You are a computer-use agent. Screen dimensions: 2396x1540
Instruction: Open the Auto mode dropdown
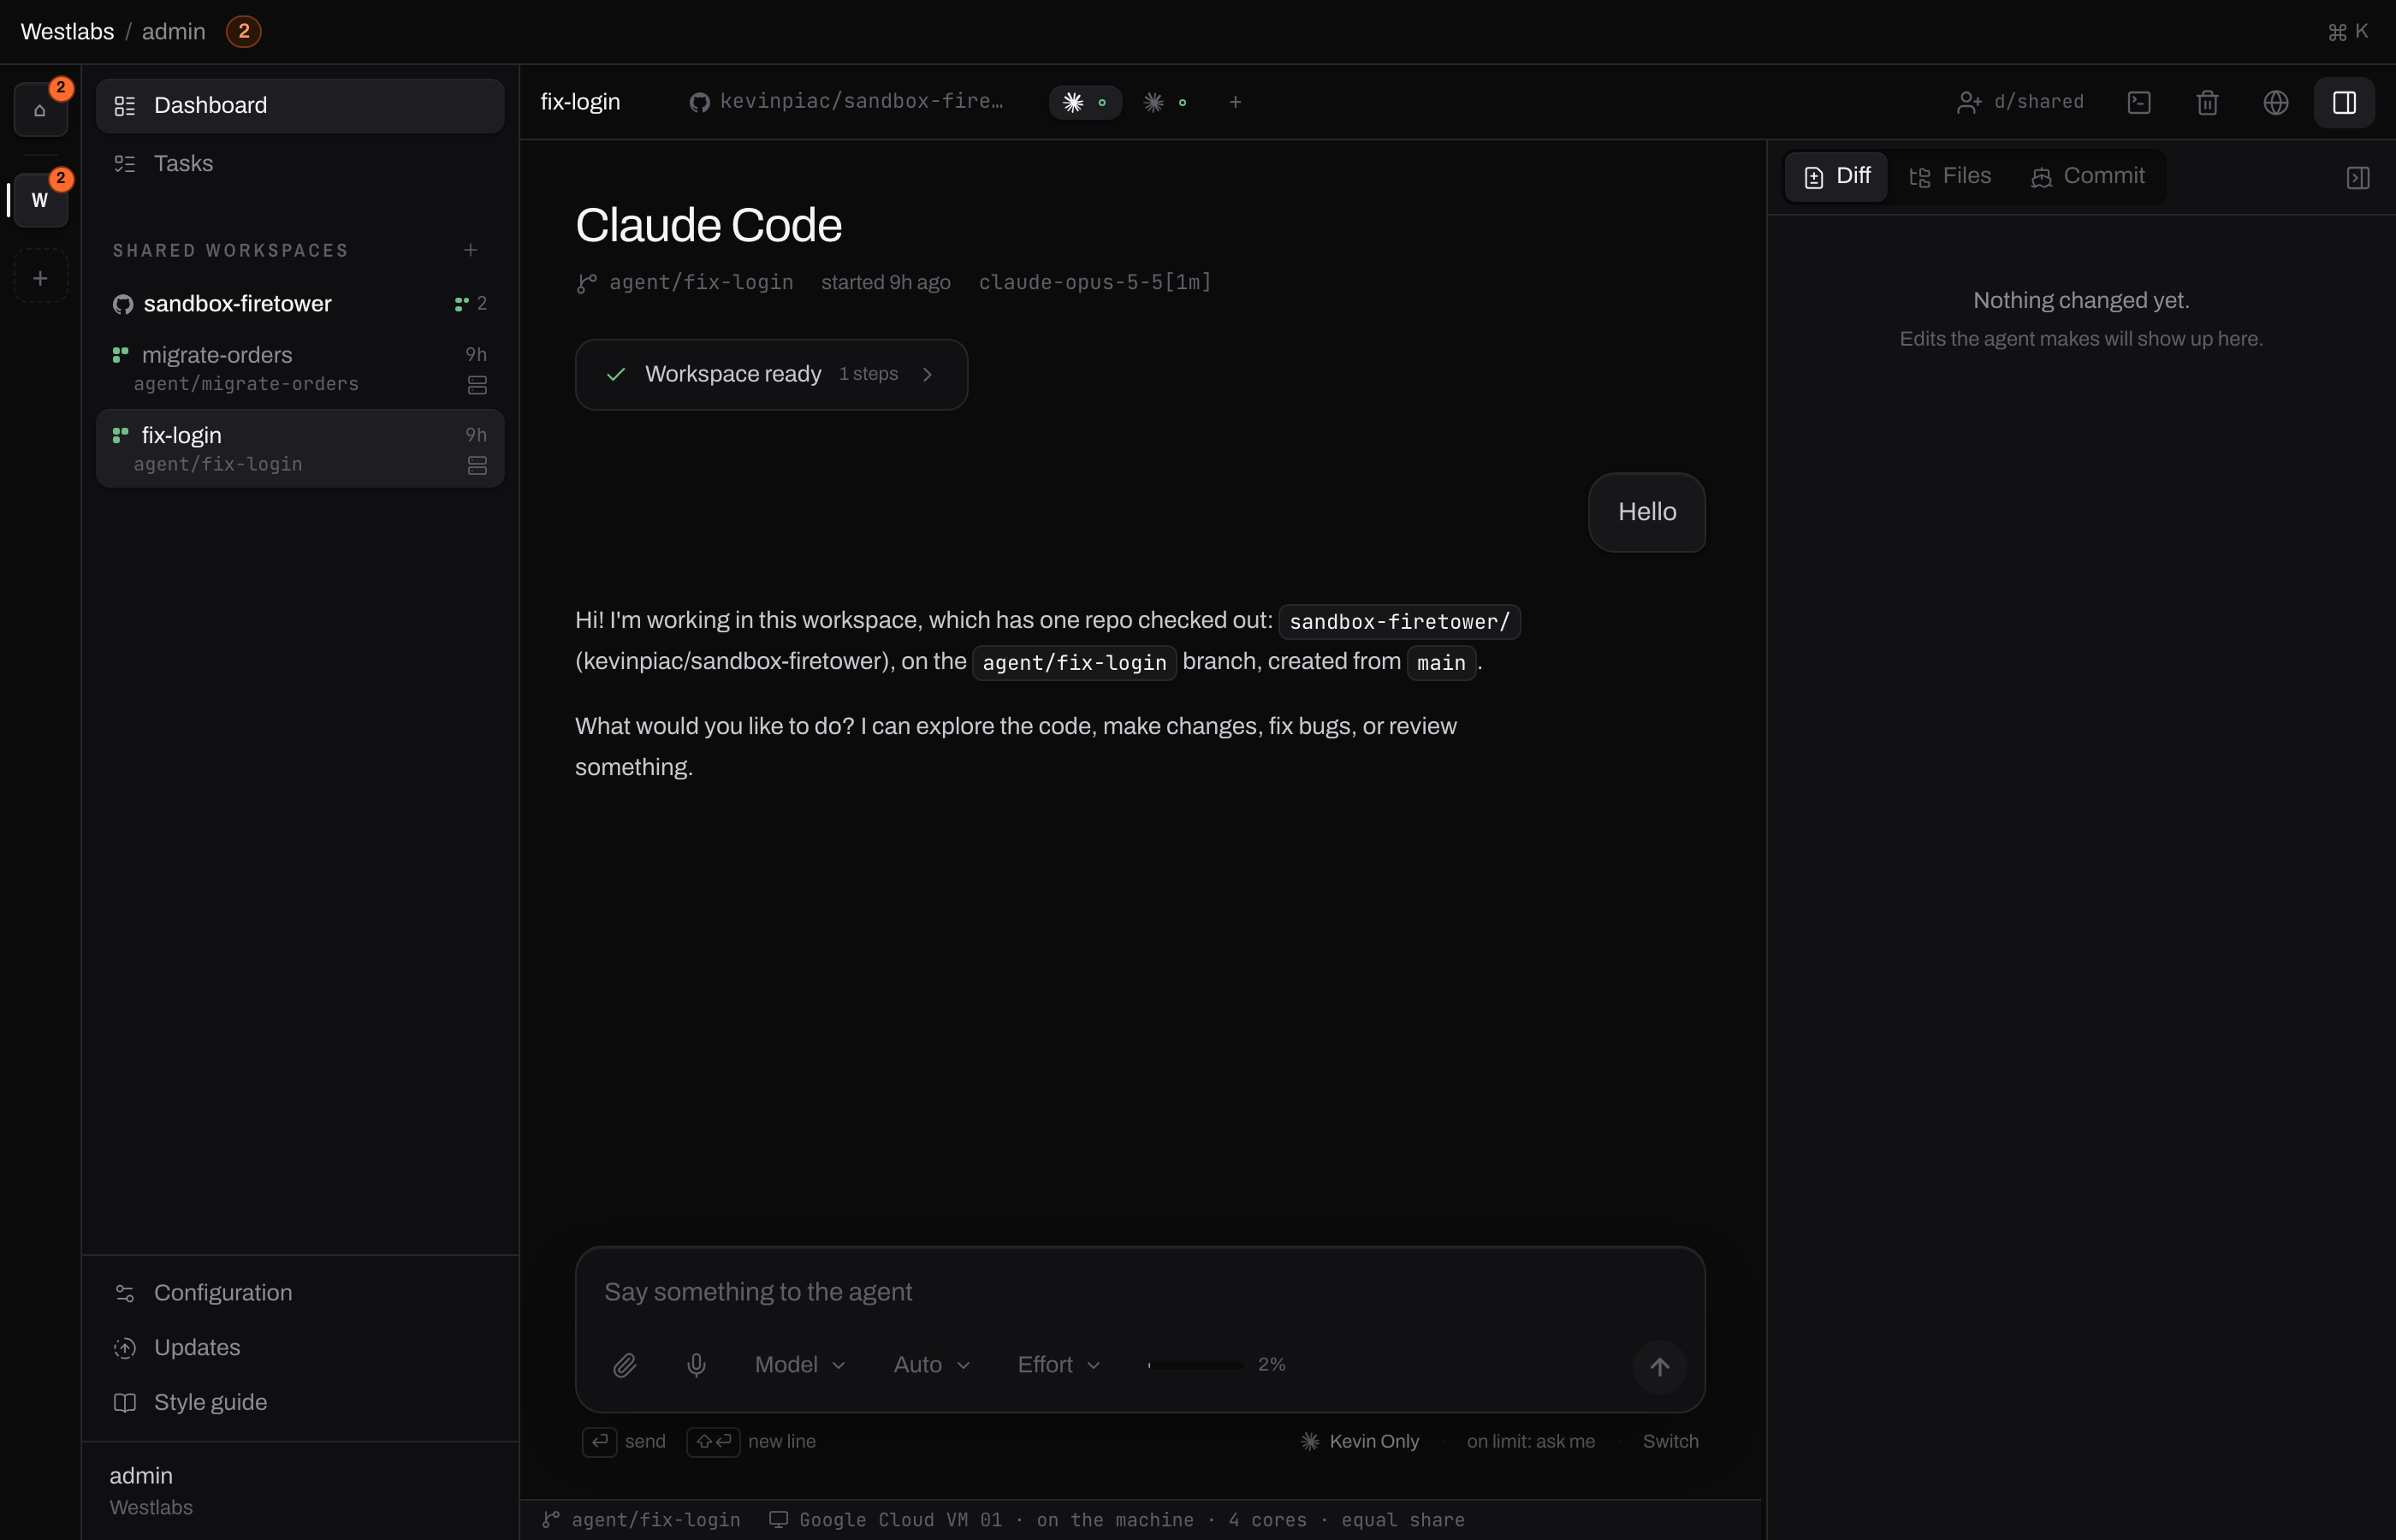tap(931, 1365)
